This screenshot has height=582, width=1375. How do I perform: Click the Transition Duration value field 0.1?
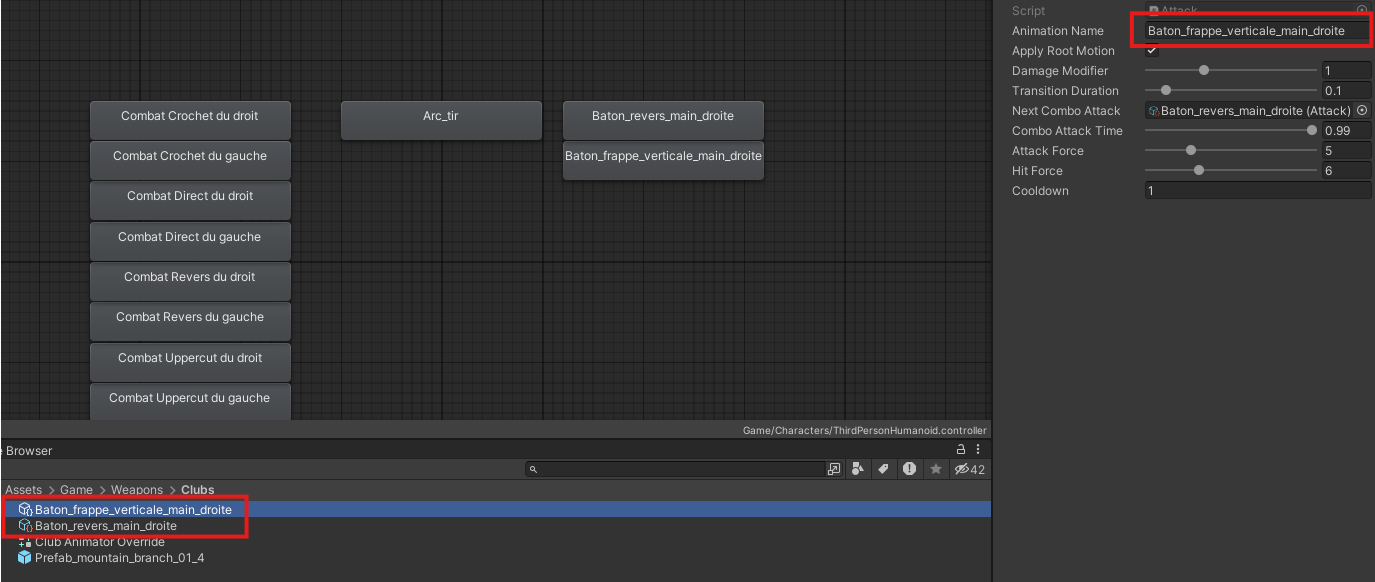pos(1347,91)
